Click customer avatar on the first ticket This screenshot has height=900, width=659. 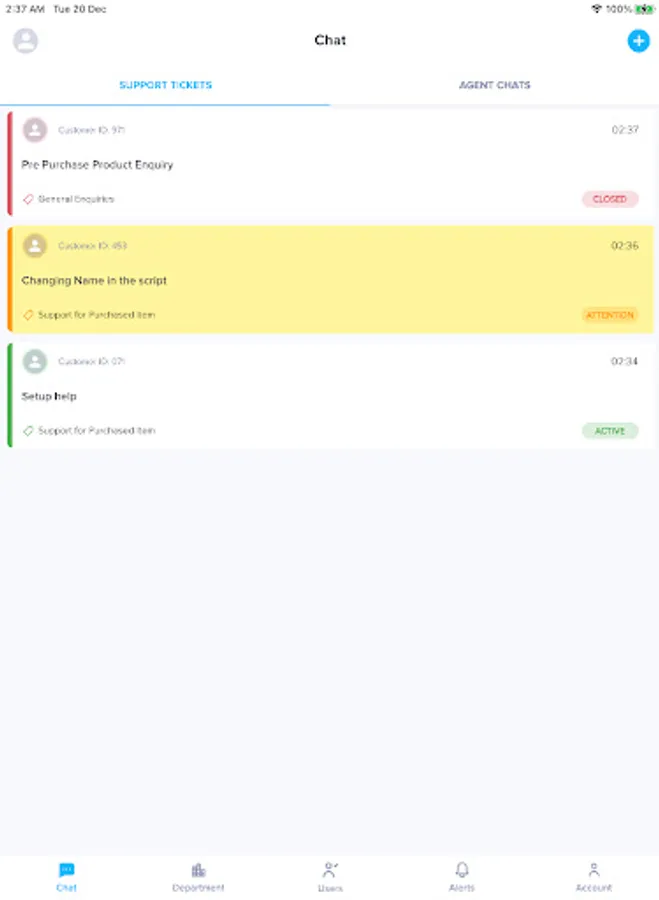tap(35, 130)
